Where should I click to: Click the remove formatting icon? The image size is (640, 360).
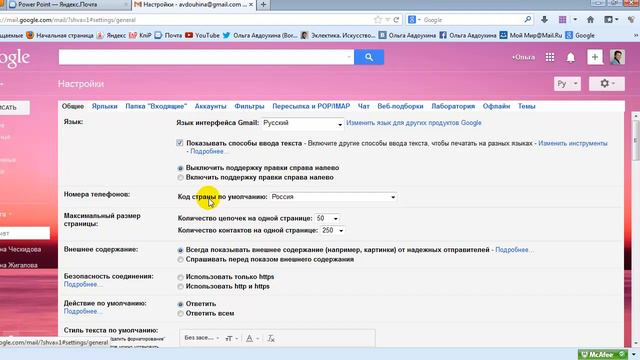pyautogui.click(x=271, y=338)
